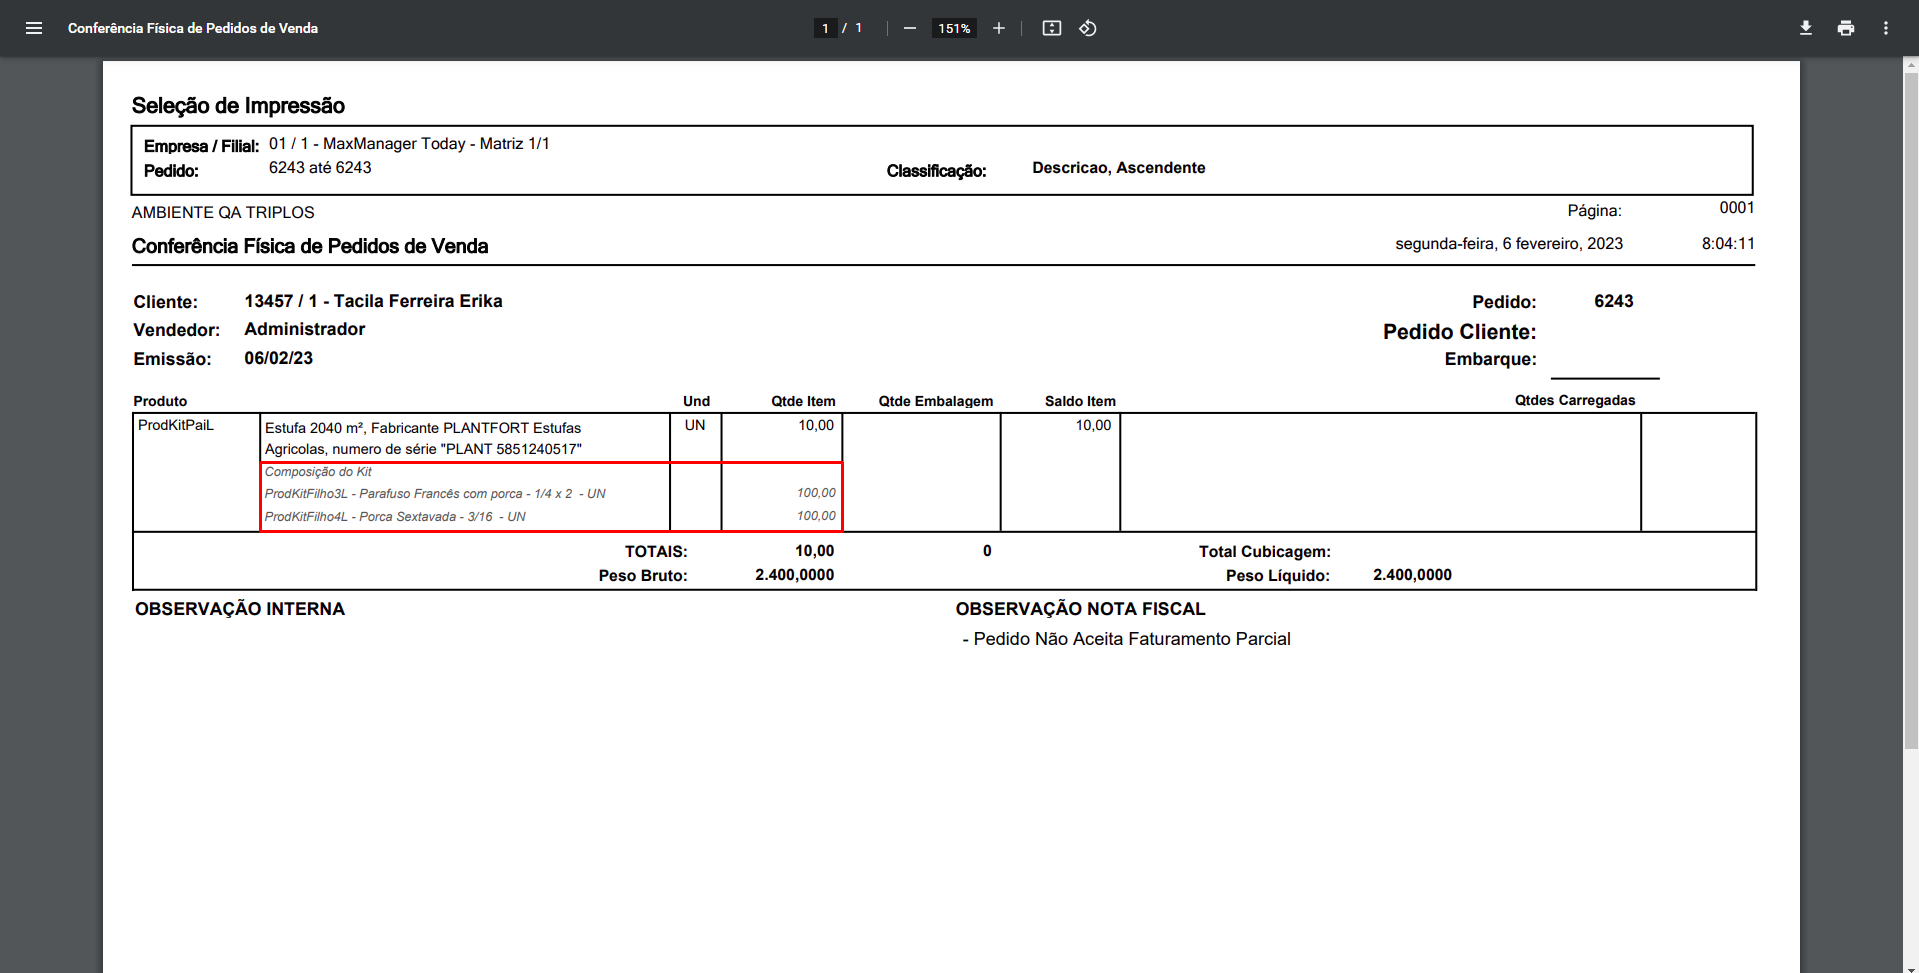
Task: Click order number '6243' beside Pedido
Action: click(x=1614, y=301)
